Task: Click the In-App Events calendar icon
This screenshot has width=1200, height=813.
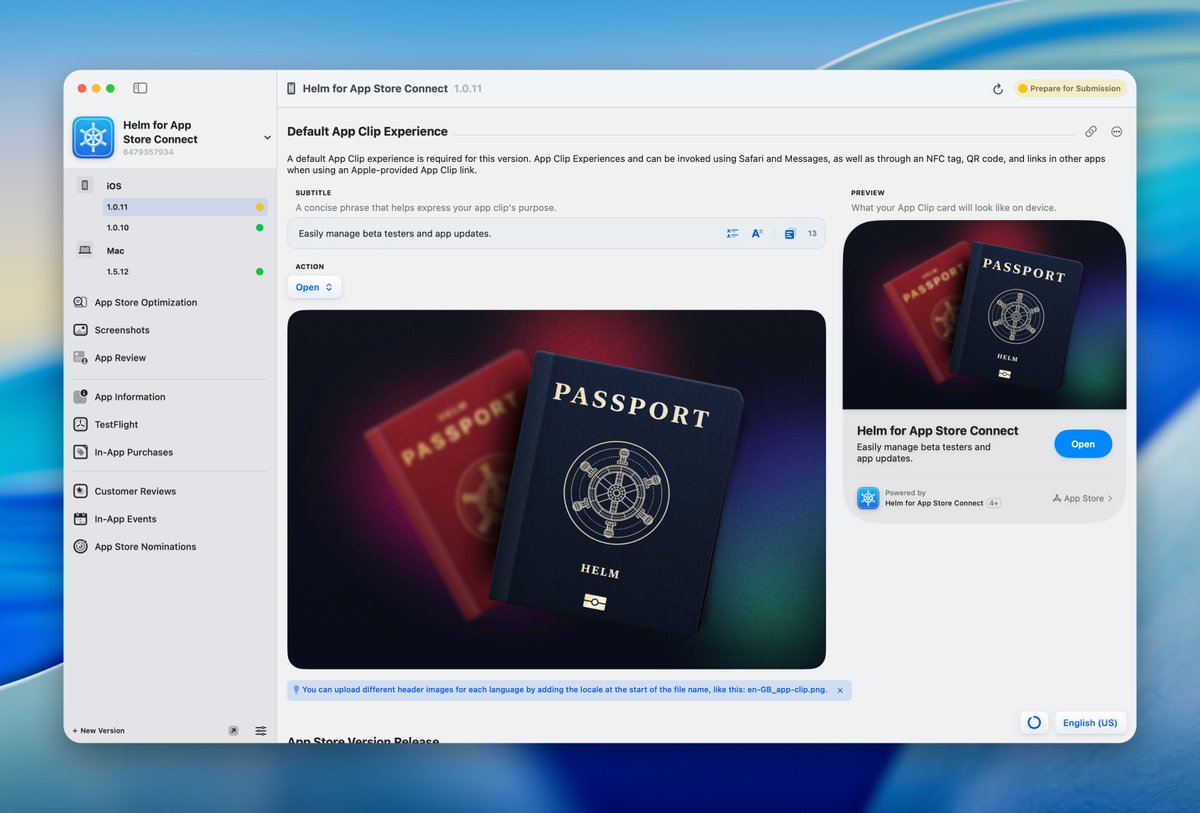Action: click(x=81, y=519)
